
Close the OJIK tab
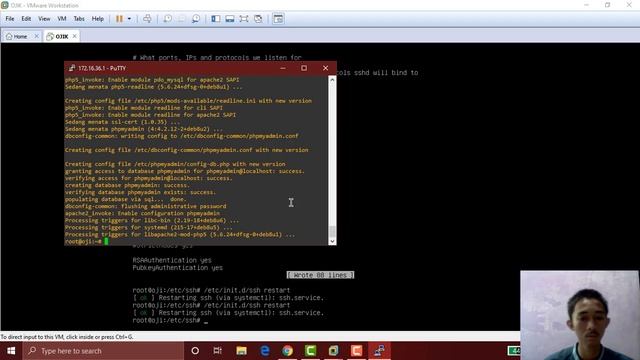point(74,36)
